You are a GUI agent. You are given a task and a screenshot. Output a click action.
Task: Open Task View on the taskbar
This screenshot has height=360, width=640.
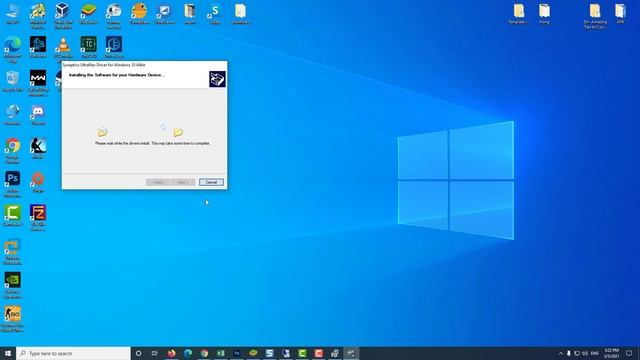pyautogui.click(x=155, y=353)
